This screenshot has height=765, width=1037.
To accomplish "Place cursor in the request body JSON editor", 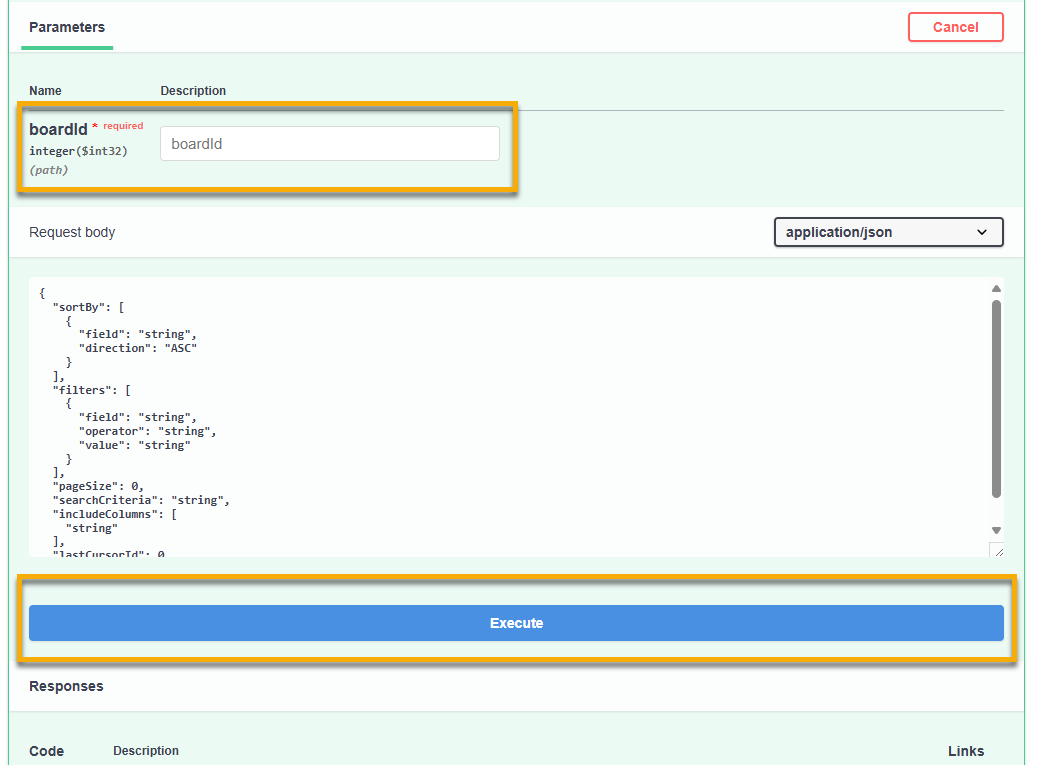I will (450, 420).
